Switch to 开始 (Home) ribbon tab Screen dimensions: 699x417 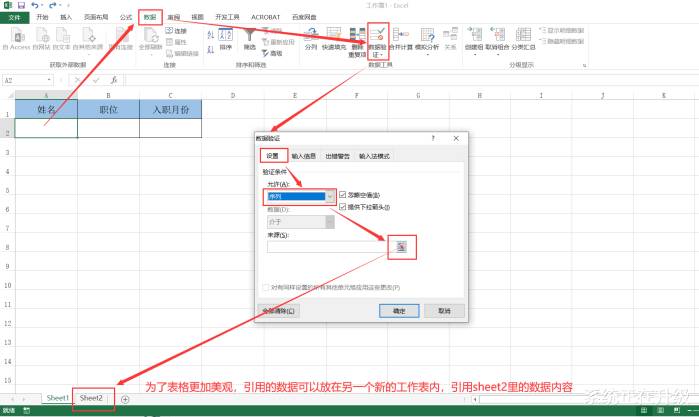pyautogui.click(x=42, y=17)
